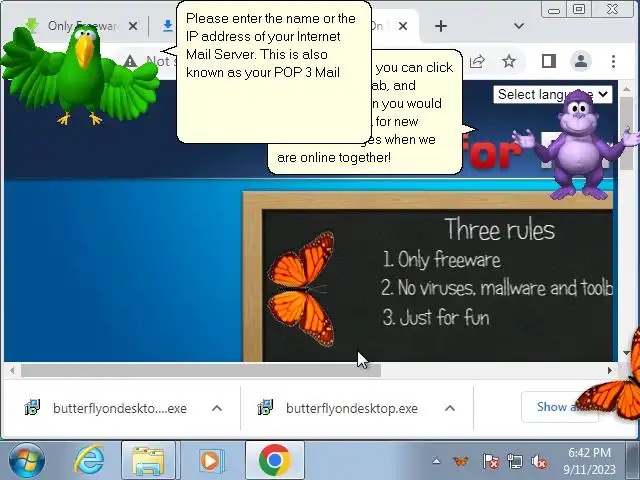The width and height of the screenshot is (640, 480).
Task: Click the Not secure warning icon
Action: [x=130, y=61]
